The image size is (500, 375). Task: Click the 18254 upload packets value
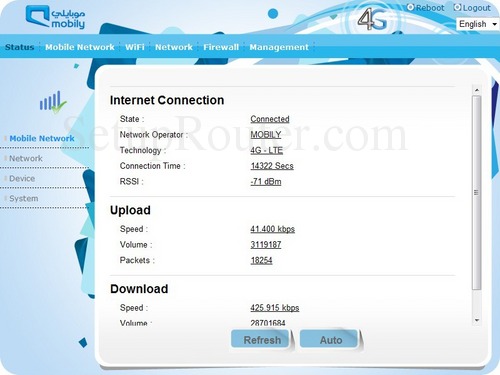click(x=261, y=260)
